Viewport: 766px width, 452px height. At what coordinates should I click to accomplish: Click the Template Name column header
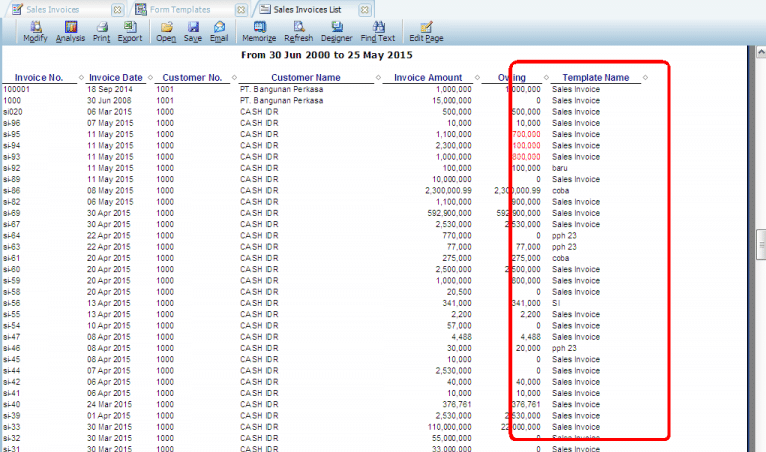click(595, 77)
